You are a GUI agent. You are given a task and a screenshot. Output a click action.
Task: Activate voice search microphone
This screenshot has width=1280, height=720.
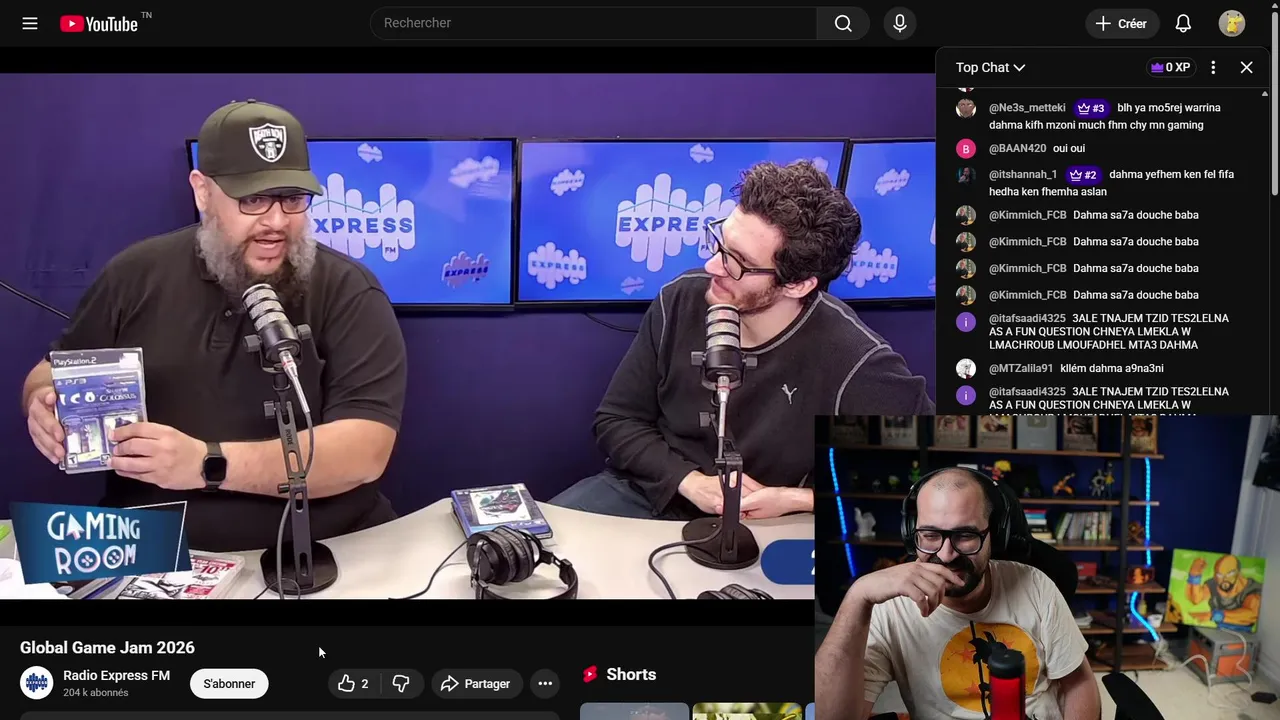(900, 23)
